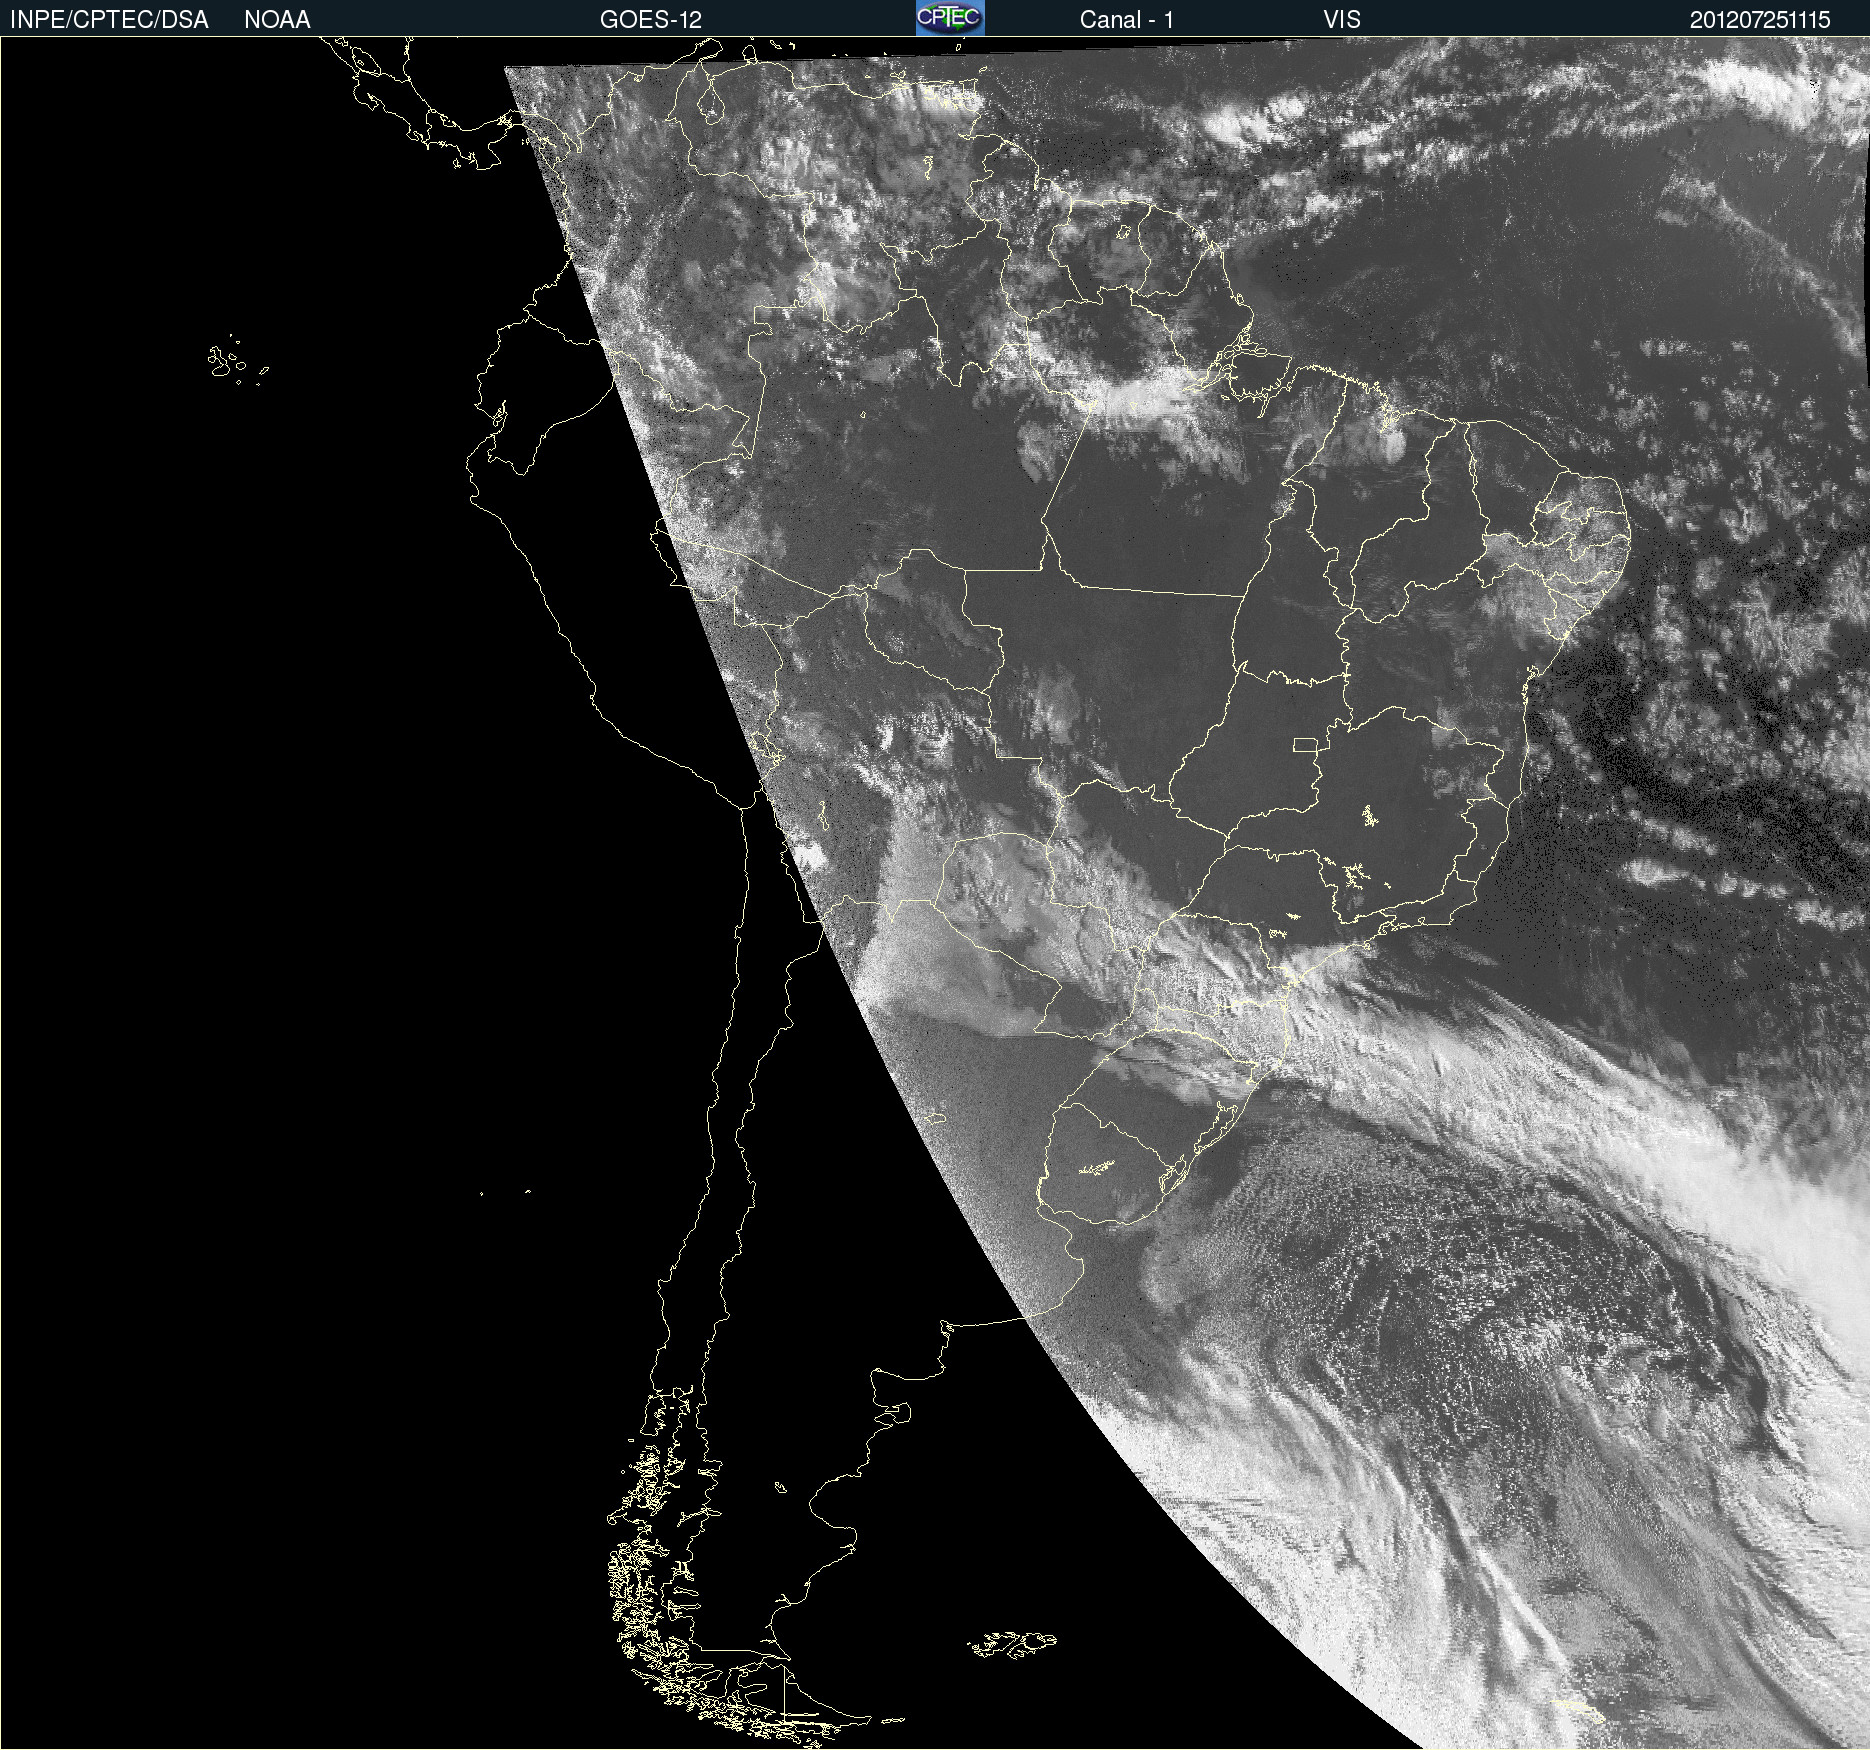The width and height of the screenshot is (1870, 1750).
Task: Select the 201207251115 timestamp
Action: click(x=1760, y=20)
